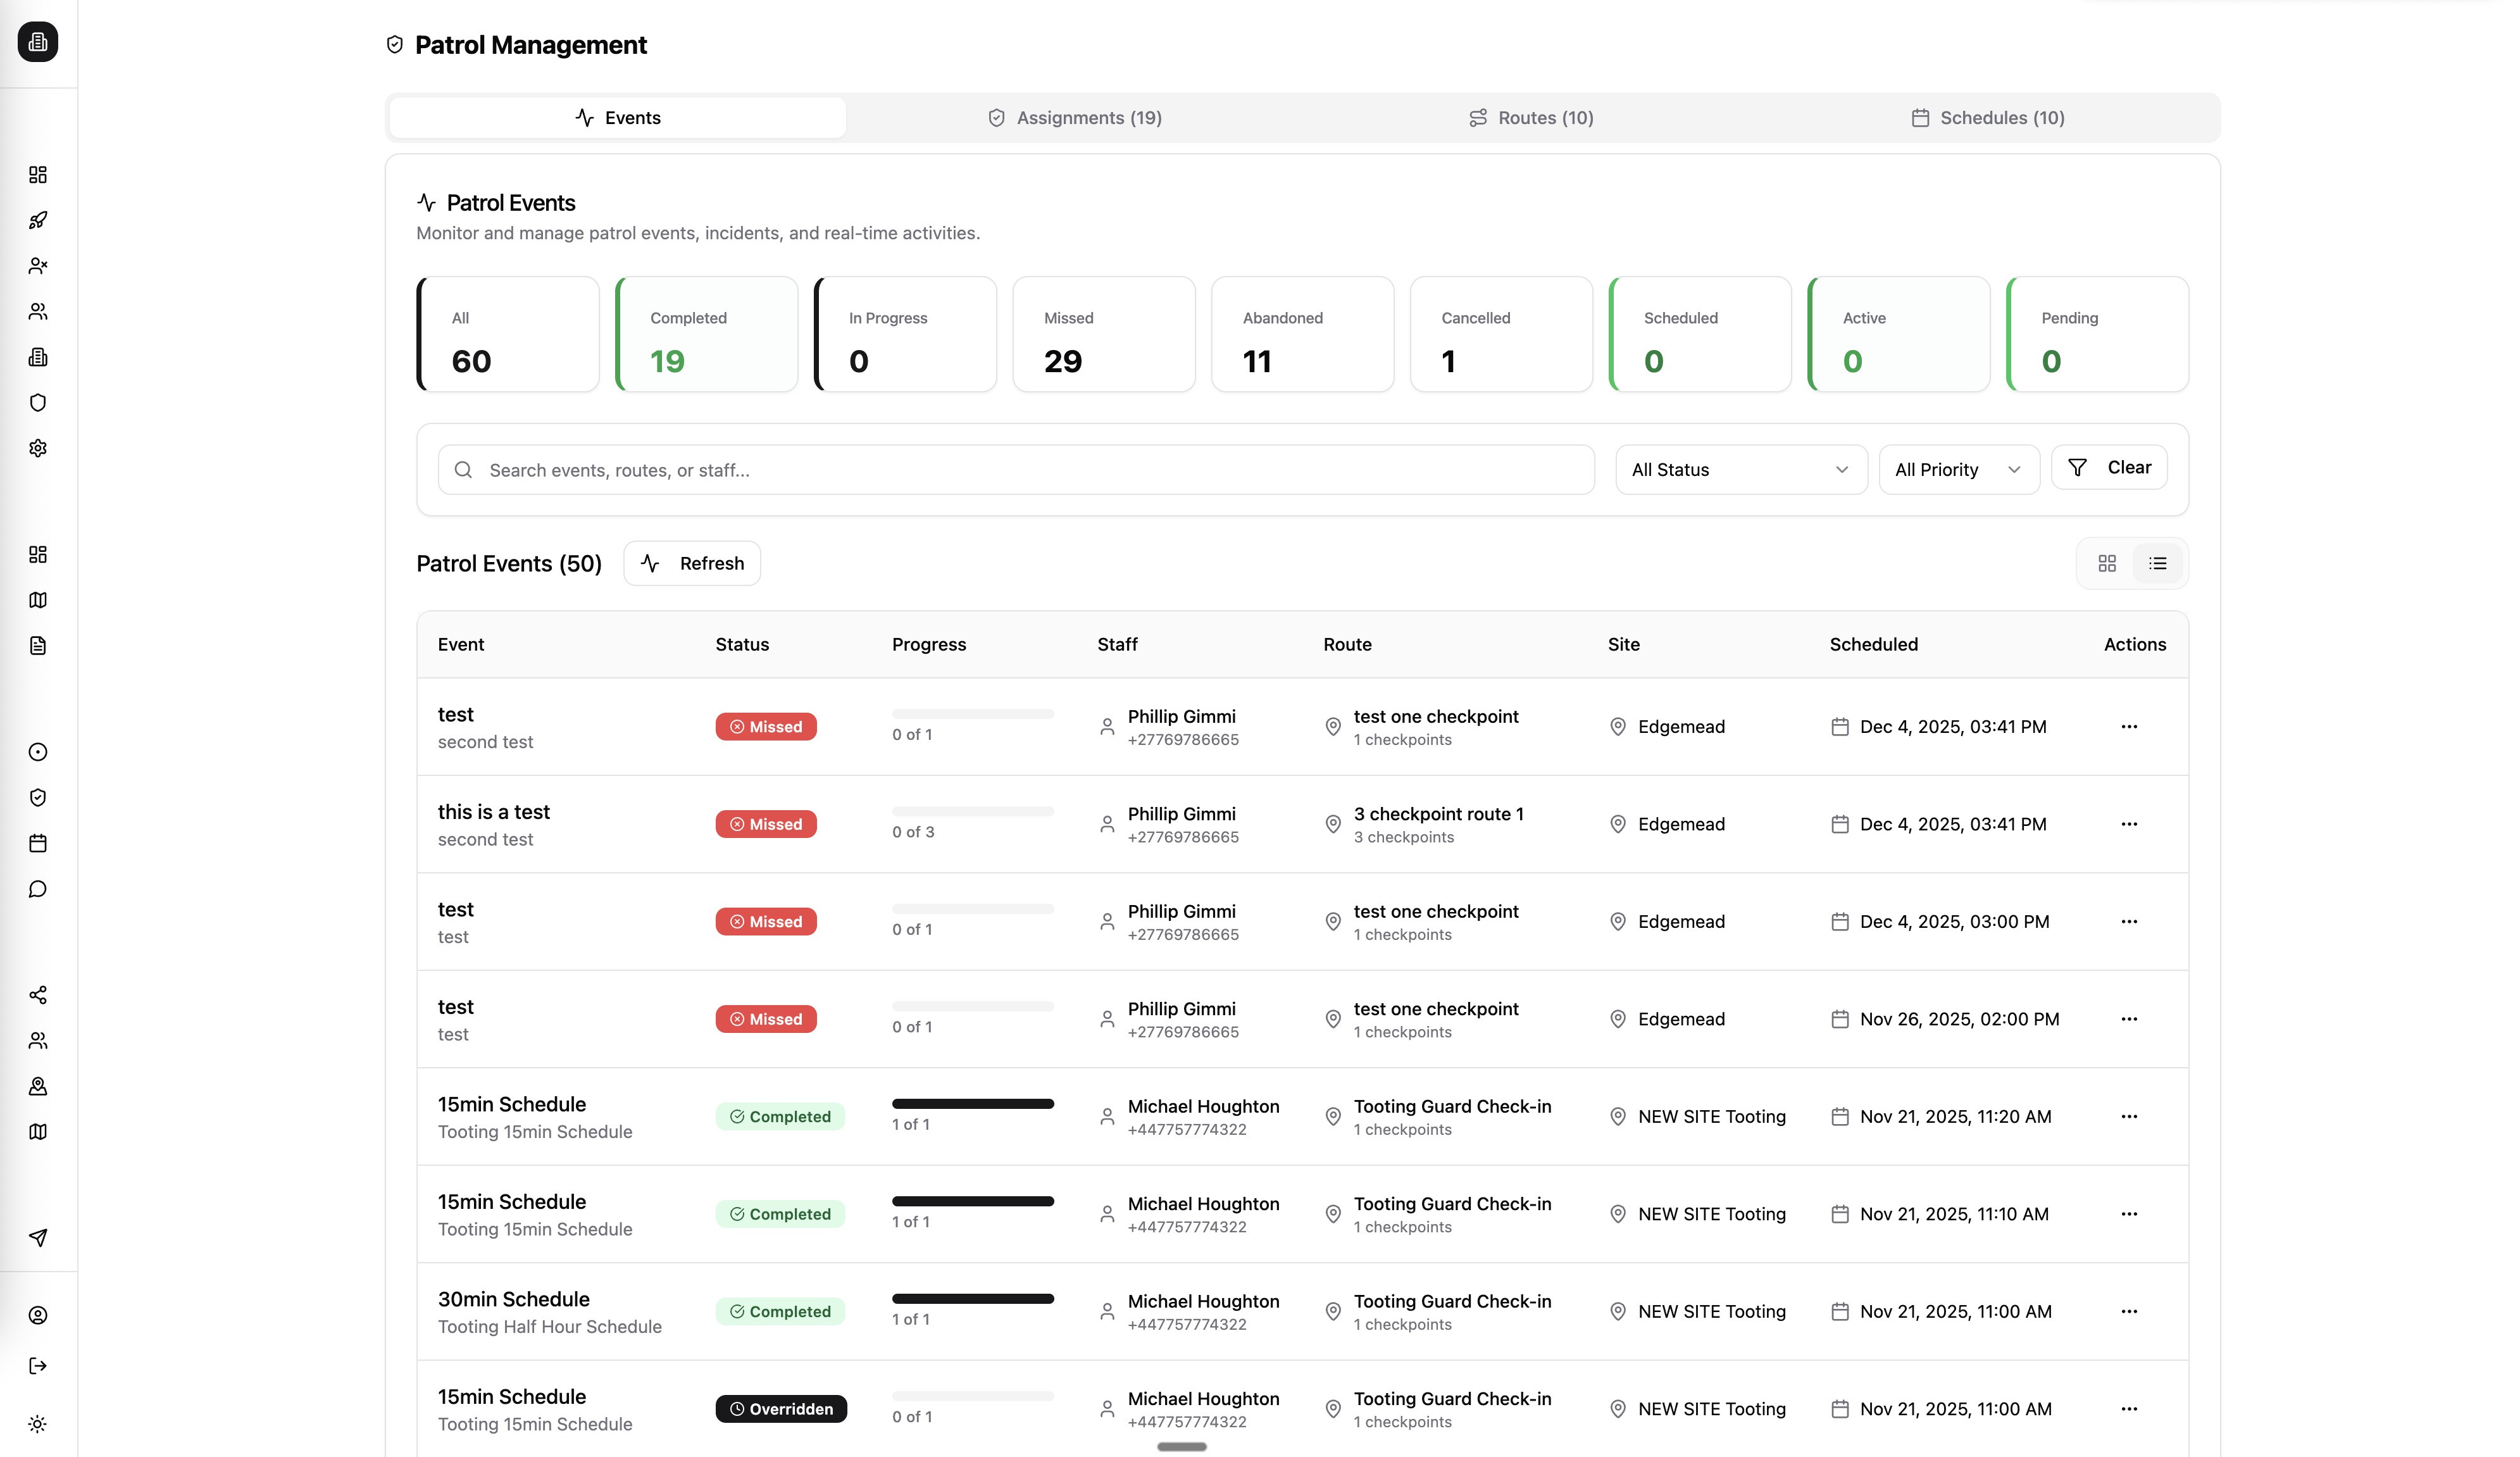Clear the active filters

[x=2109, y=467]
